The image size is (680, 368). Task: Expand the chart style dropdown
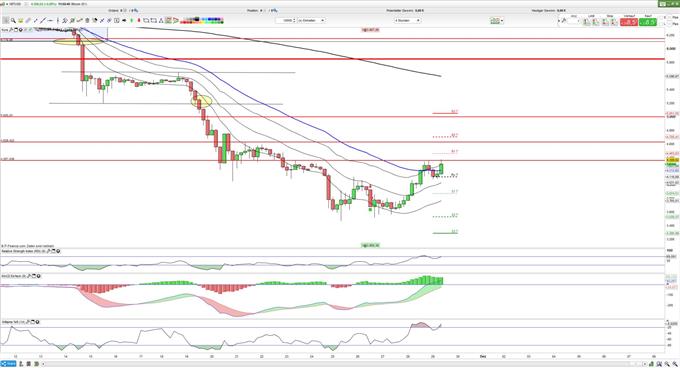click(497, 20)
